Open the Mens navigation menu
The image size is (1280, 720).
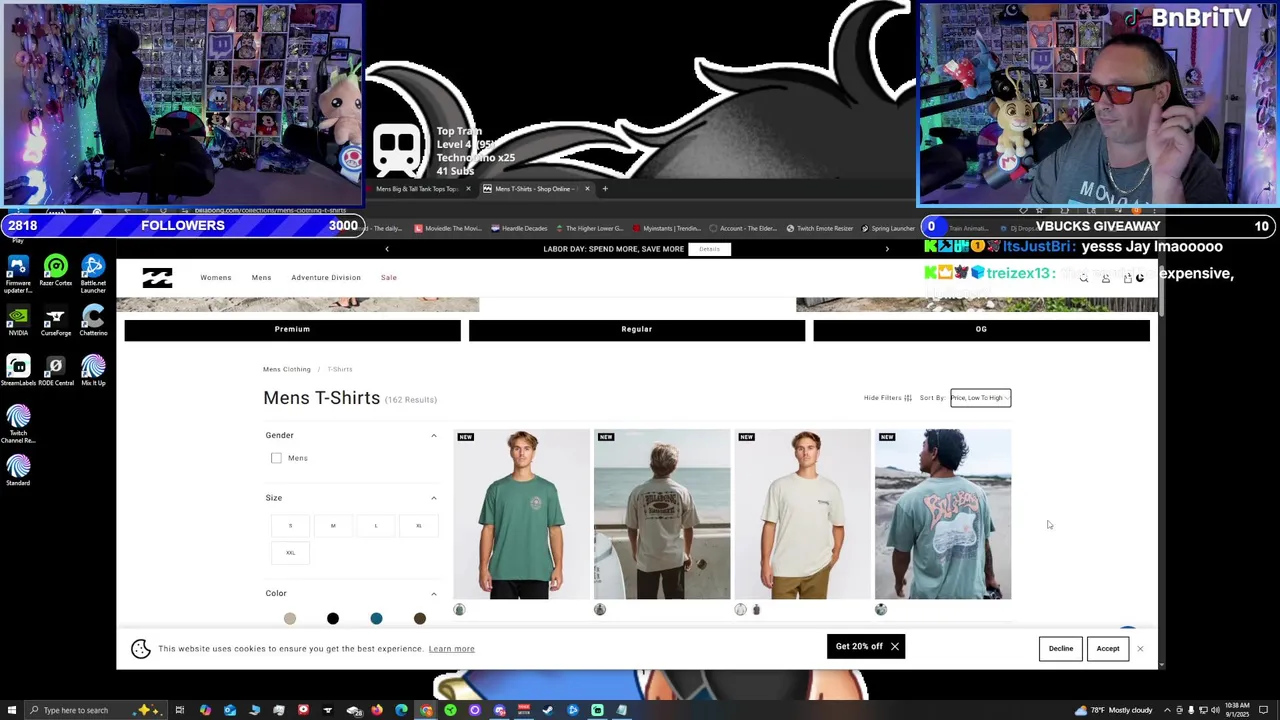point(261,277)
